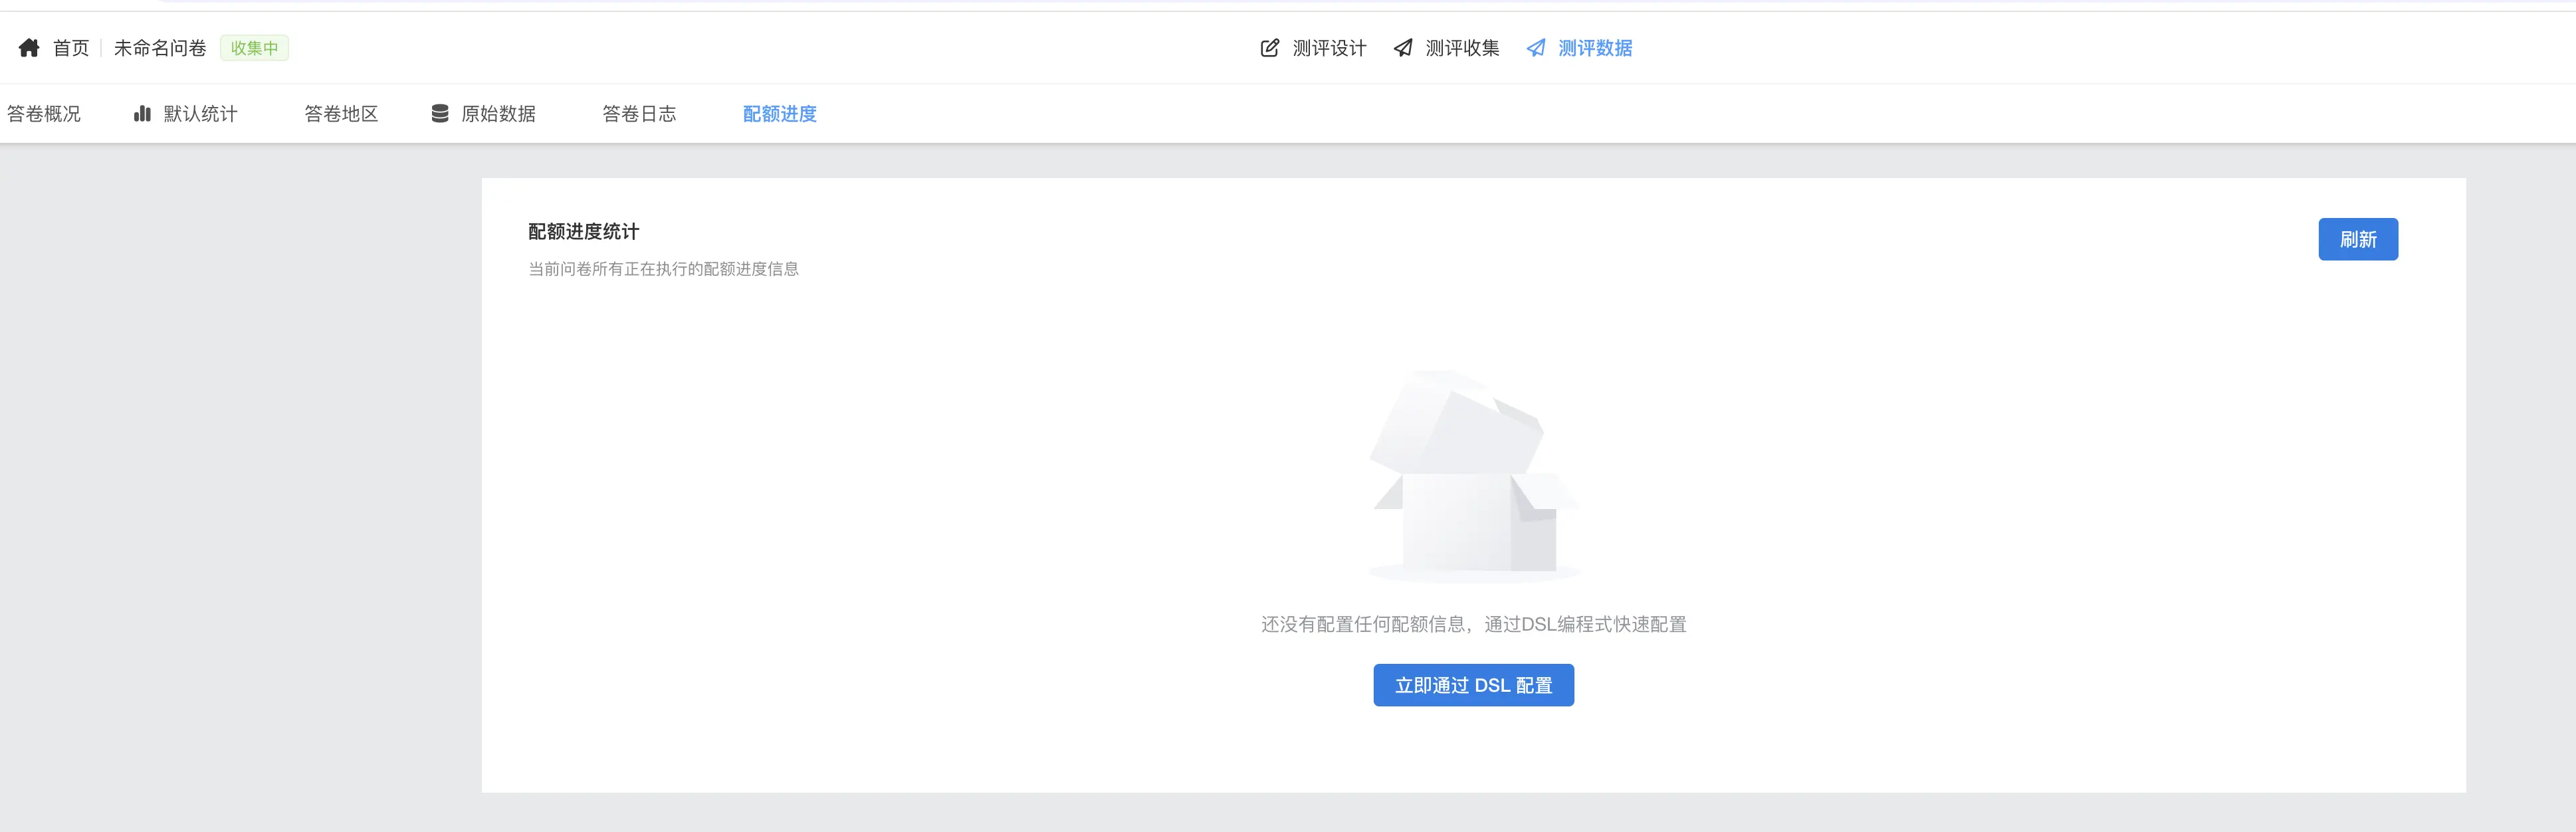Click the database icon beside 原始数据
This screenshot has width=2576, height=832.
(440, 114)
